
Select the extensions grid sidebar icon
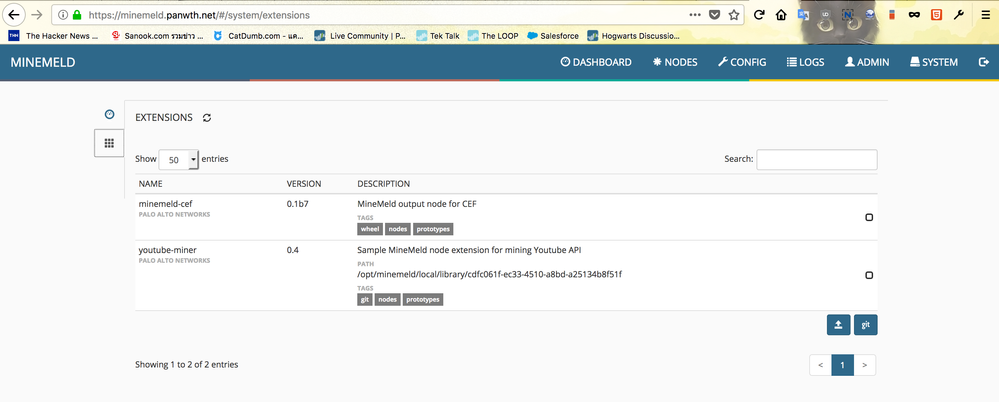109,143
